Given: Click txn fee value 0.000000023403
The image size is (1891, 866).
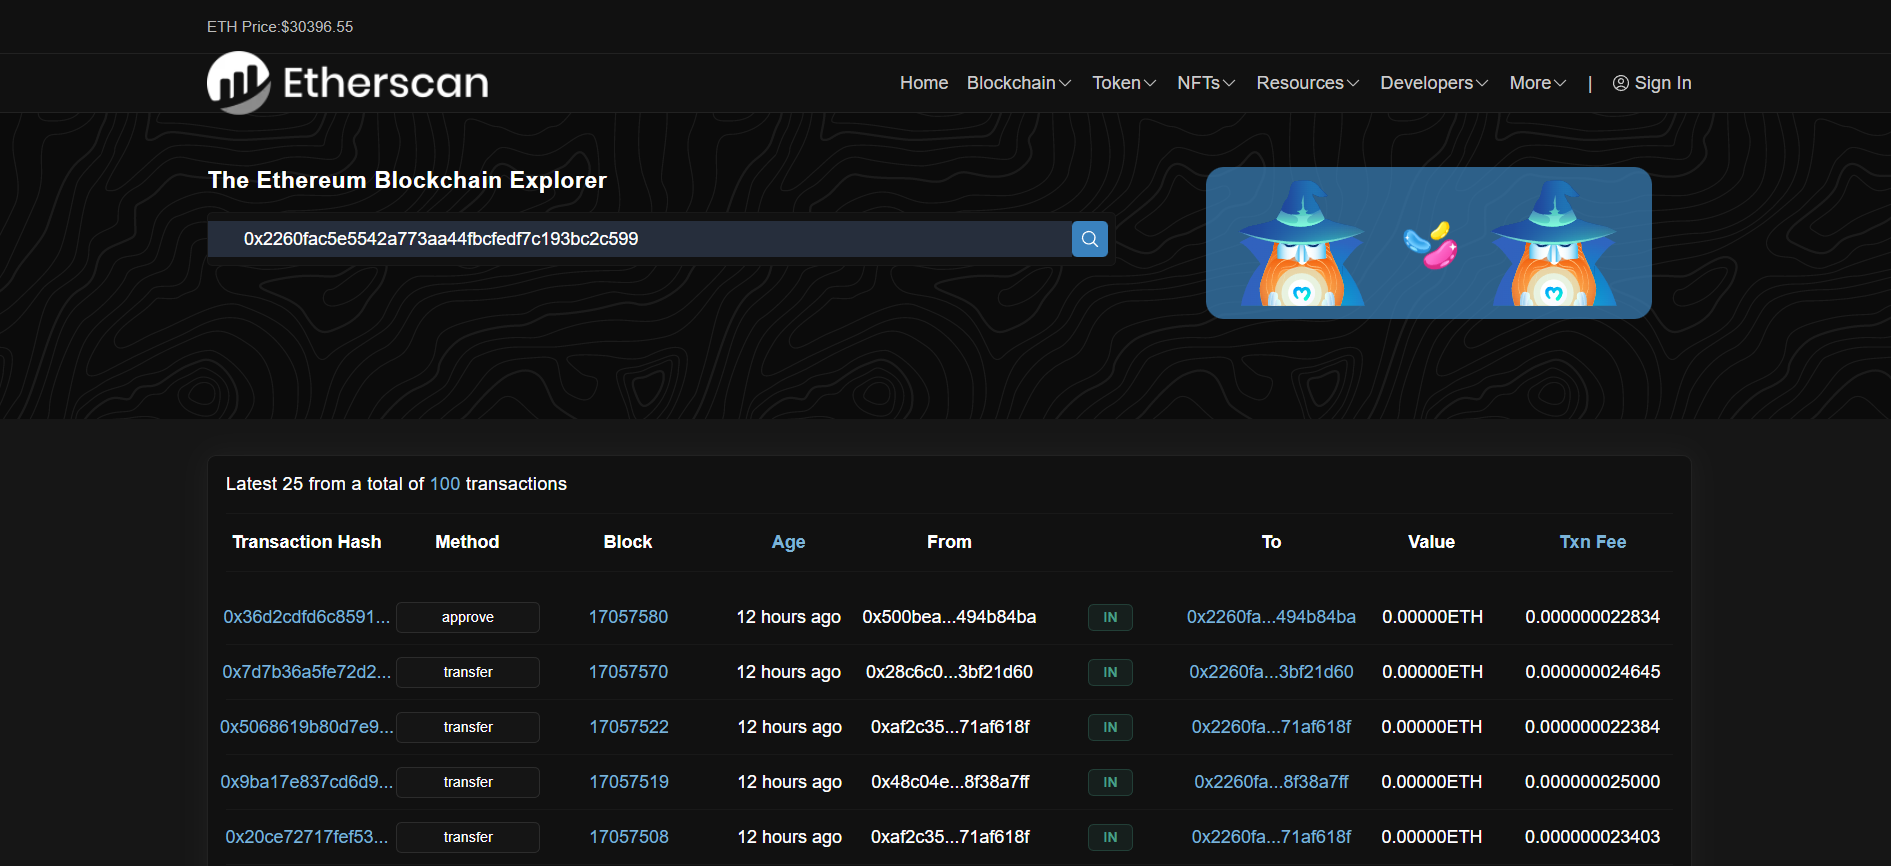Looking at the screenshot, I should pyautogui.click(x=1592, y=837).
